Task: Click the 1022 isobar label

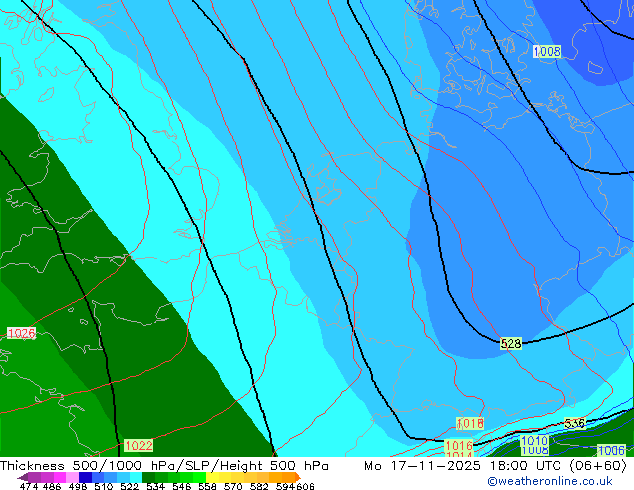Action: [139, 446]
